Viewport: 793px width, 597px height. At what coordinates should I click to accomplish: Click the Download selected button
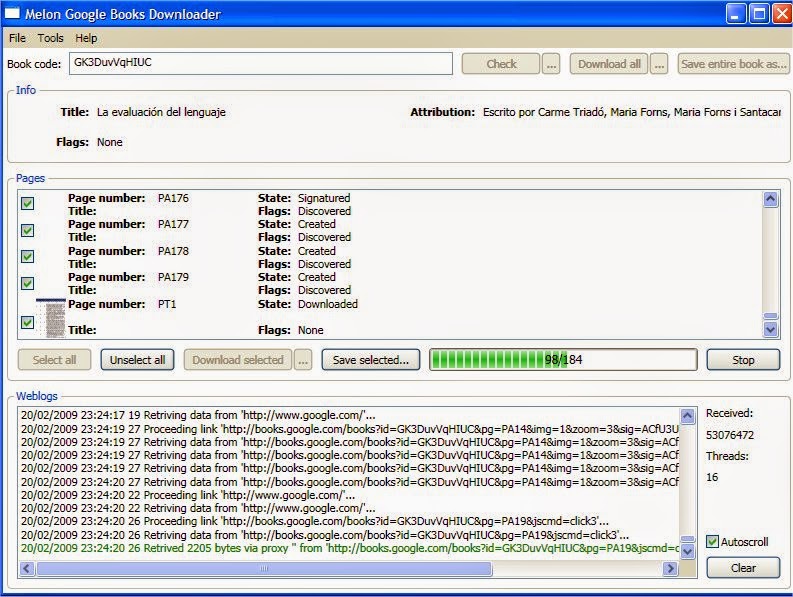click(238, 360)
